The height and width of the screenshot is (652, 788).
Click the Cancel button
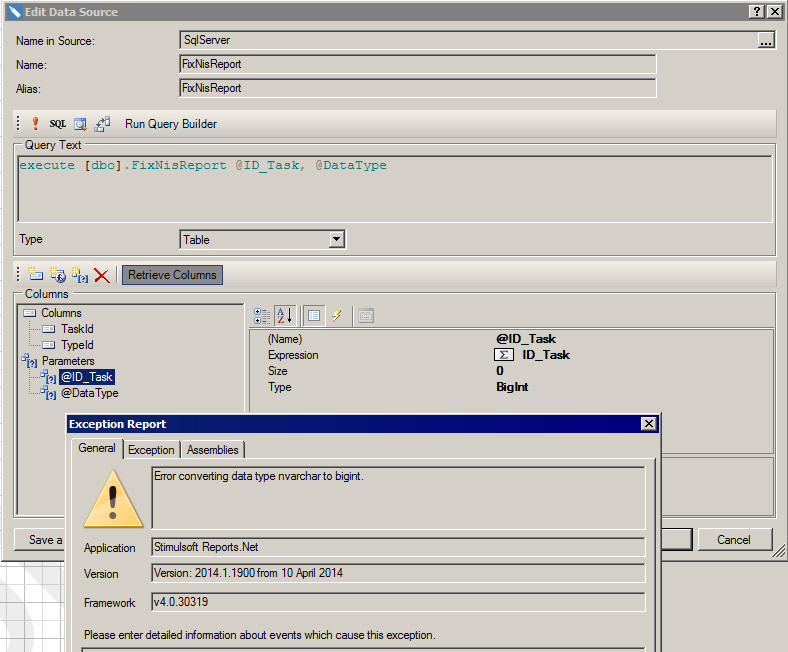(734, 540)
